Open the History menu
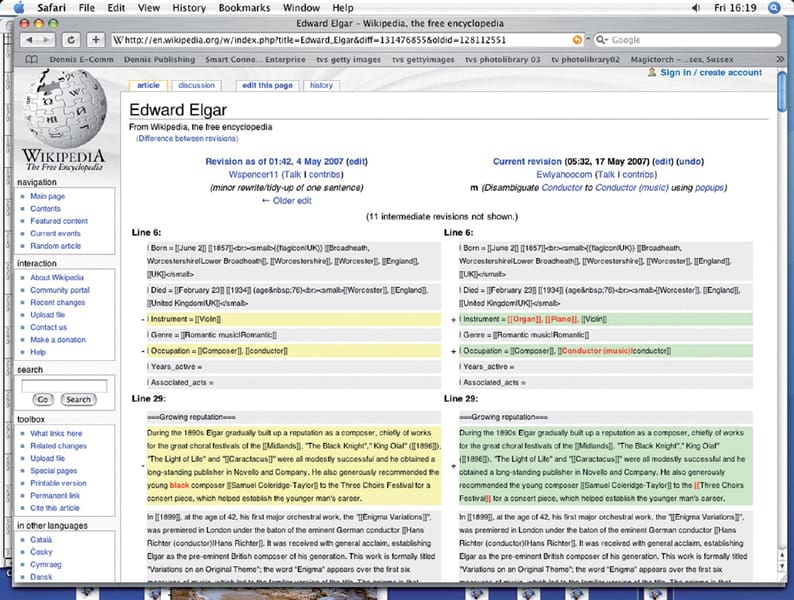This screenshot has height=600, width=794. (189, 8)
